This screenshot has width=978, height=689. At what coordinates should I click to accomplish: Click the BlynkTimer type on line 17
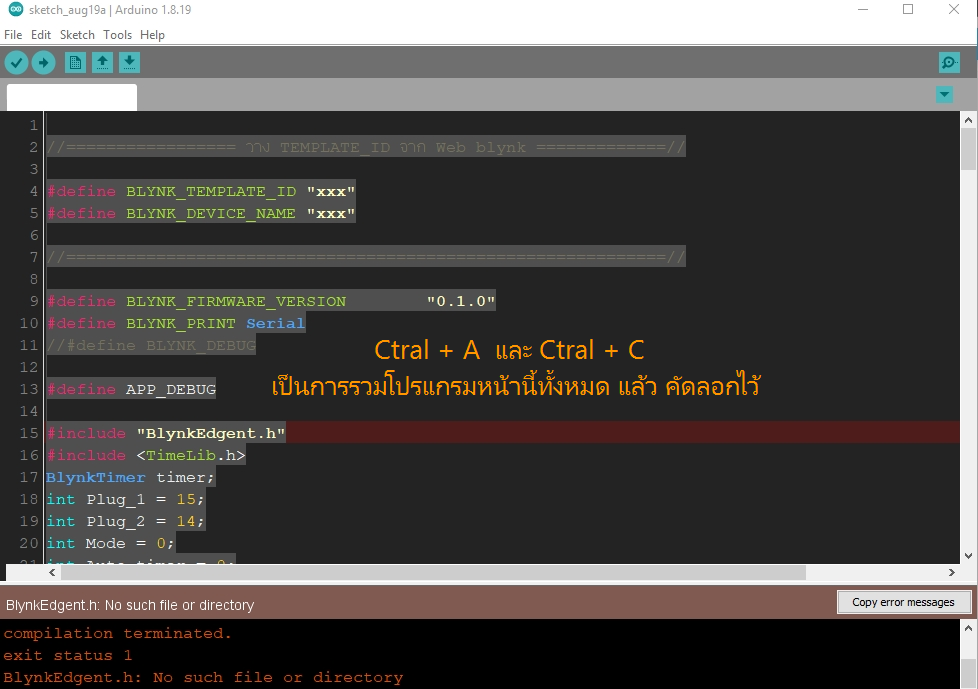96,477
